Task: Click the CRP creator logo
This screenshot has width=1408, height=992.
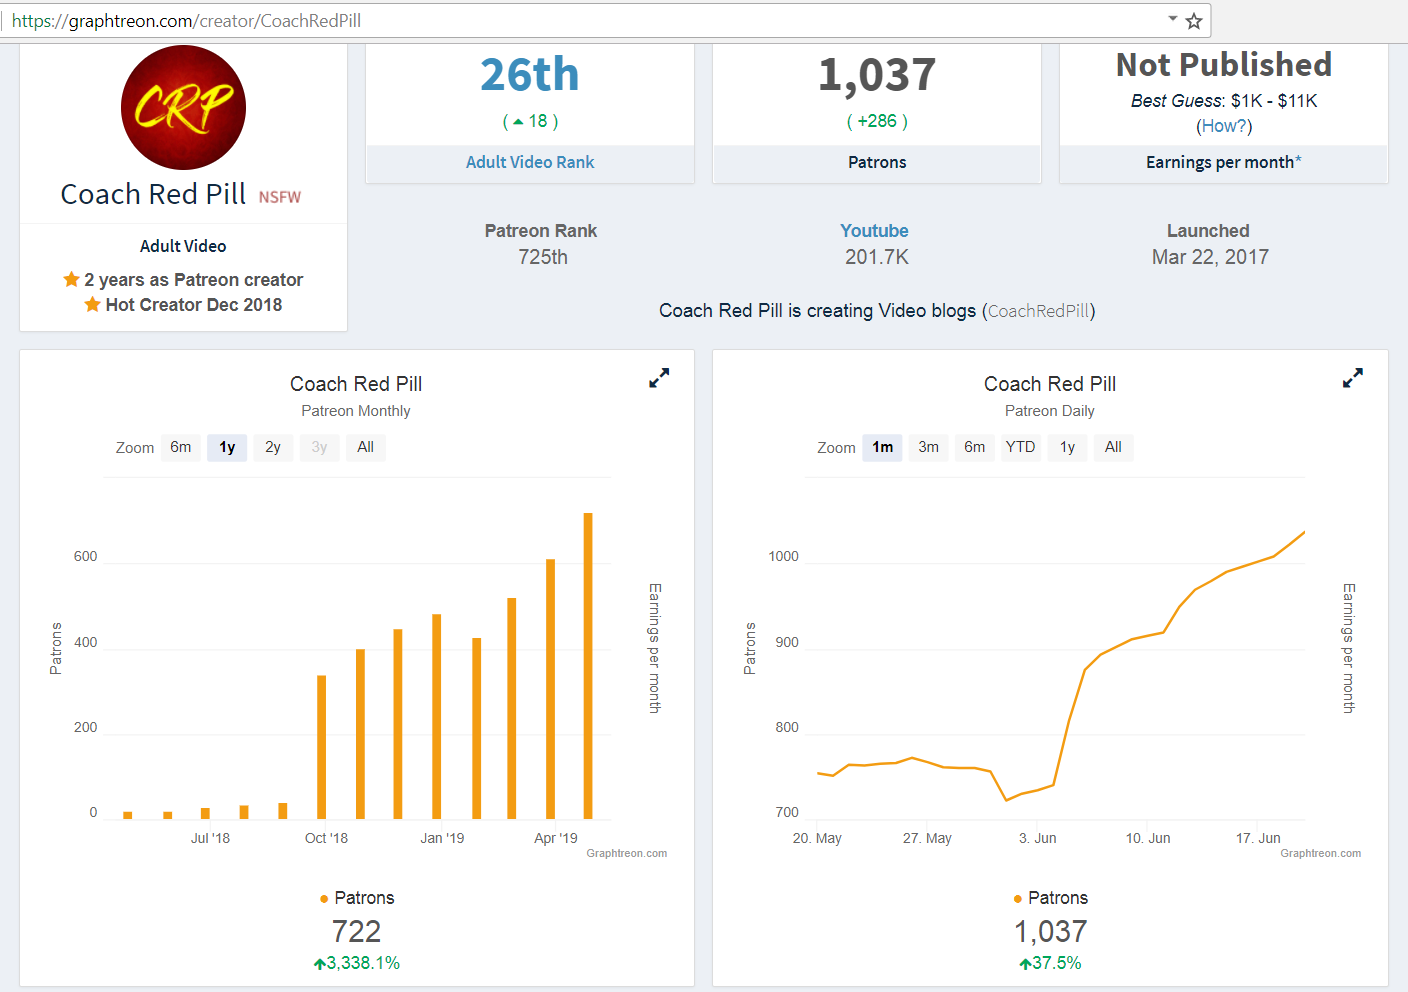Action: click(183, 107)
